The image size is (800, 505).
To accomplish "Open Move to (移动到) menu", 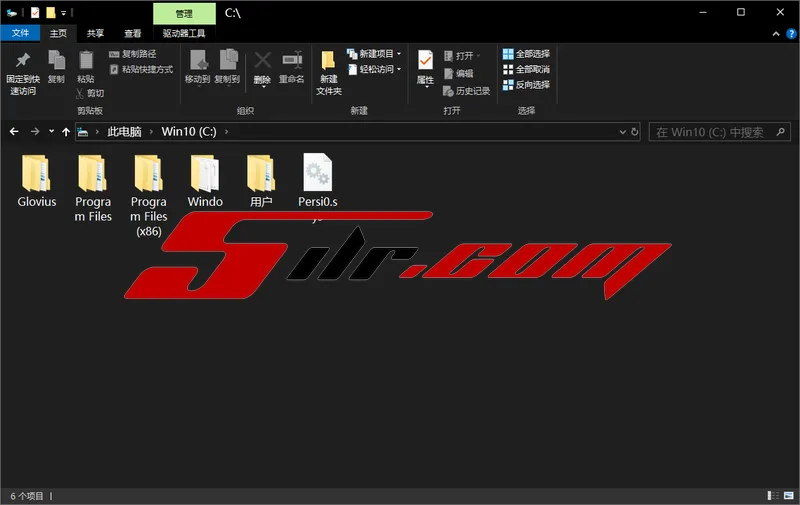I will [197, 68].
